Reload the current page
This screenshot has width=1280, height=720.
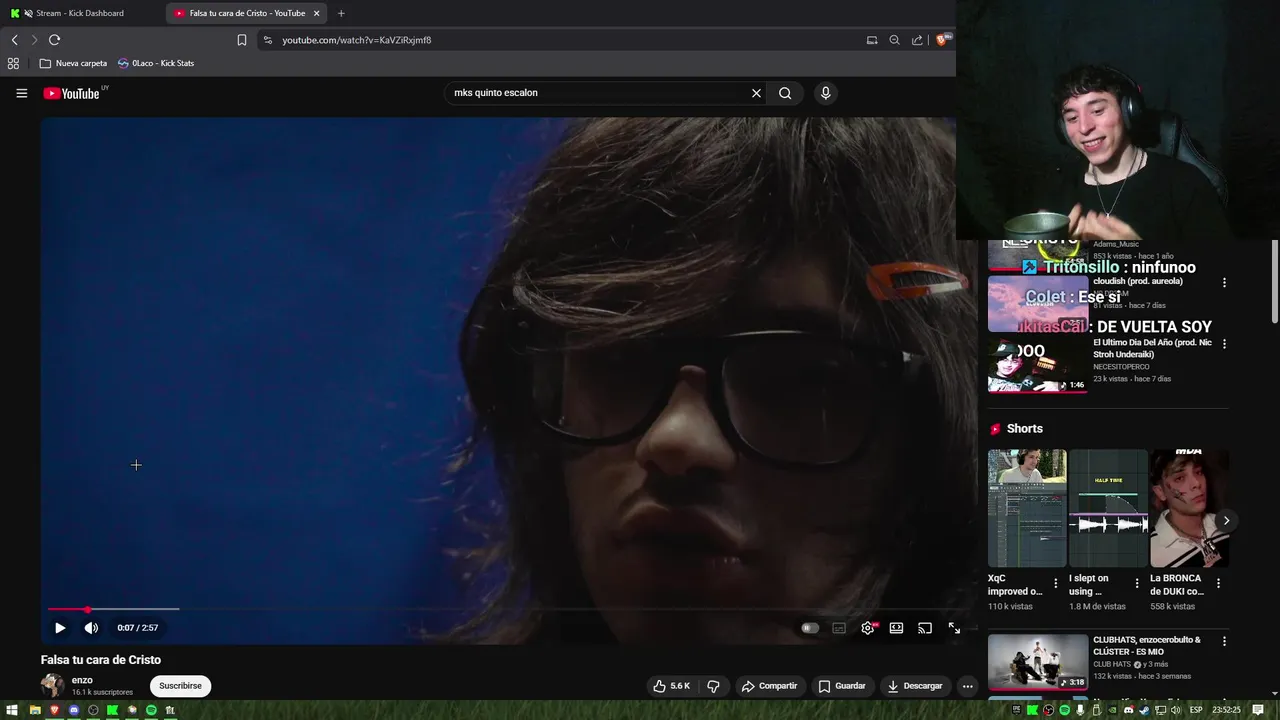54,40
